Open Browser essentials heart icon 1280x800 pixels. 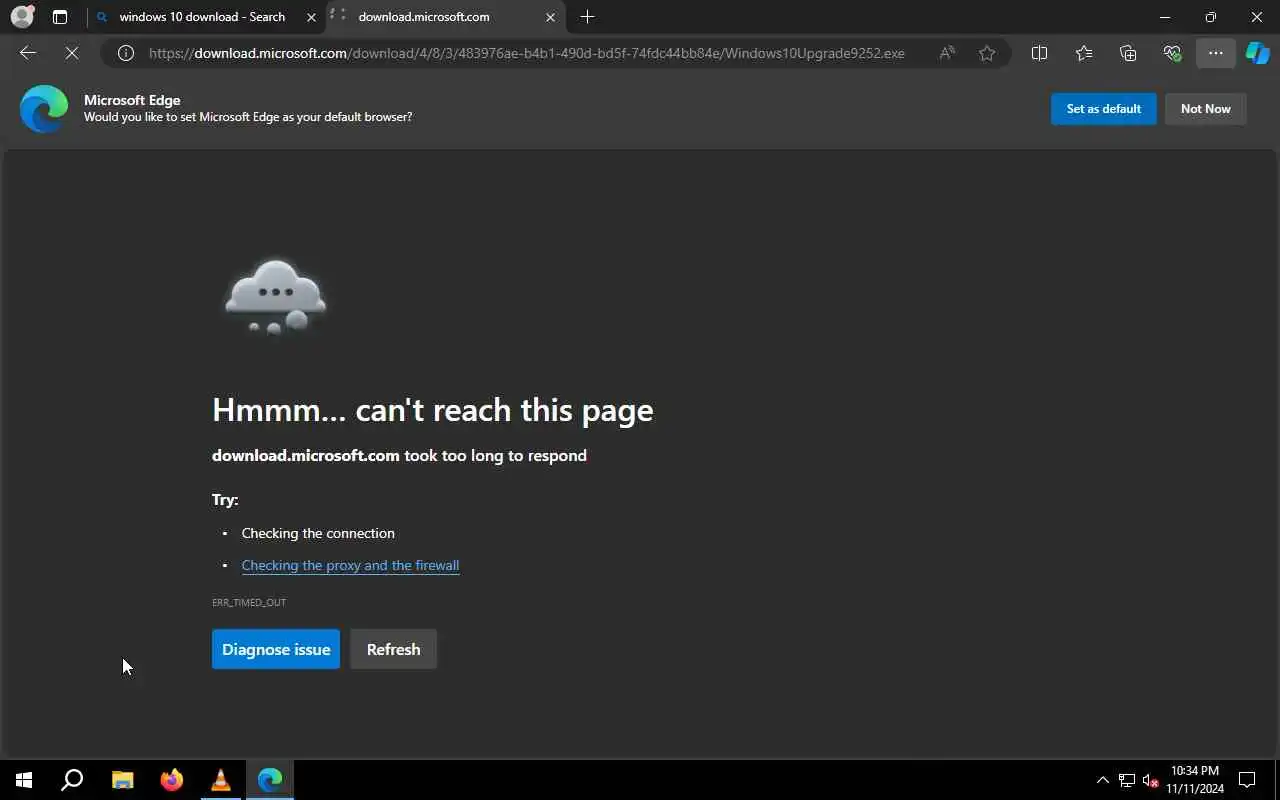(x=1172, y=53)
